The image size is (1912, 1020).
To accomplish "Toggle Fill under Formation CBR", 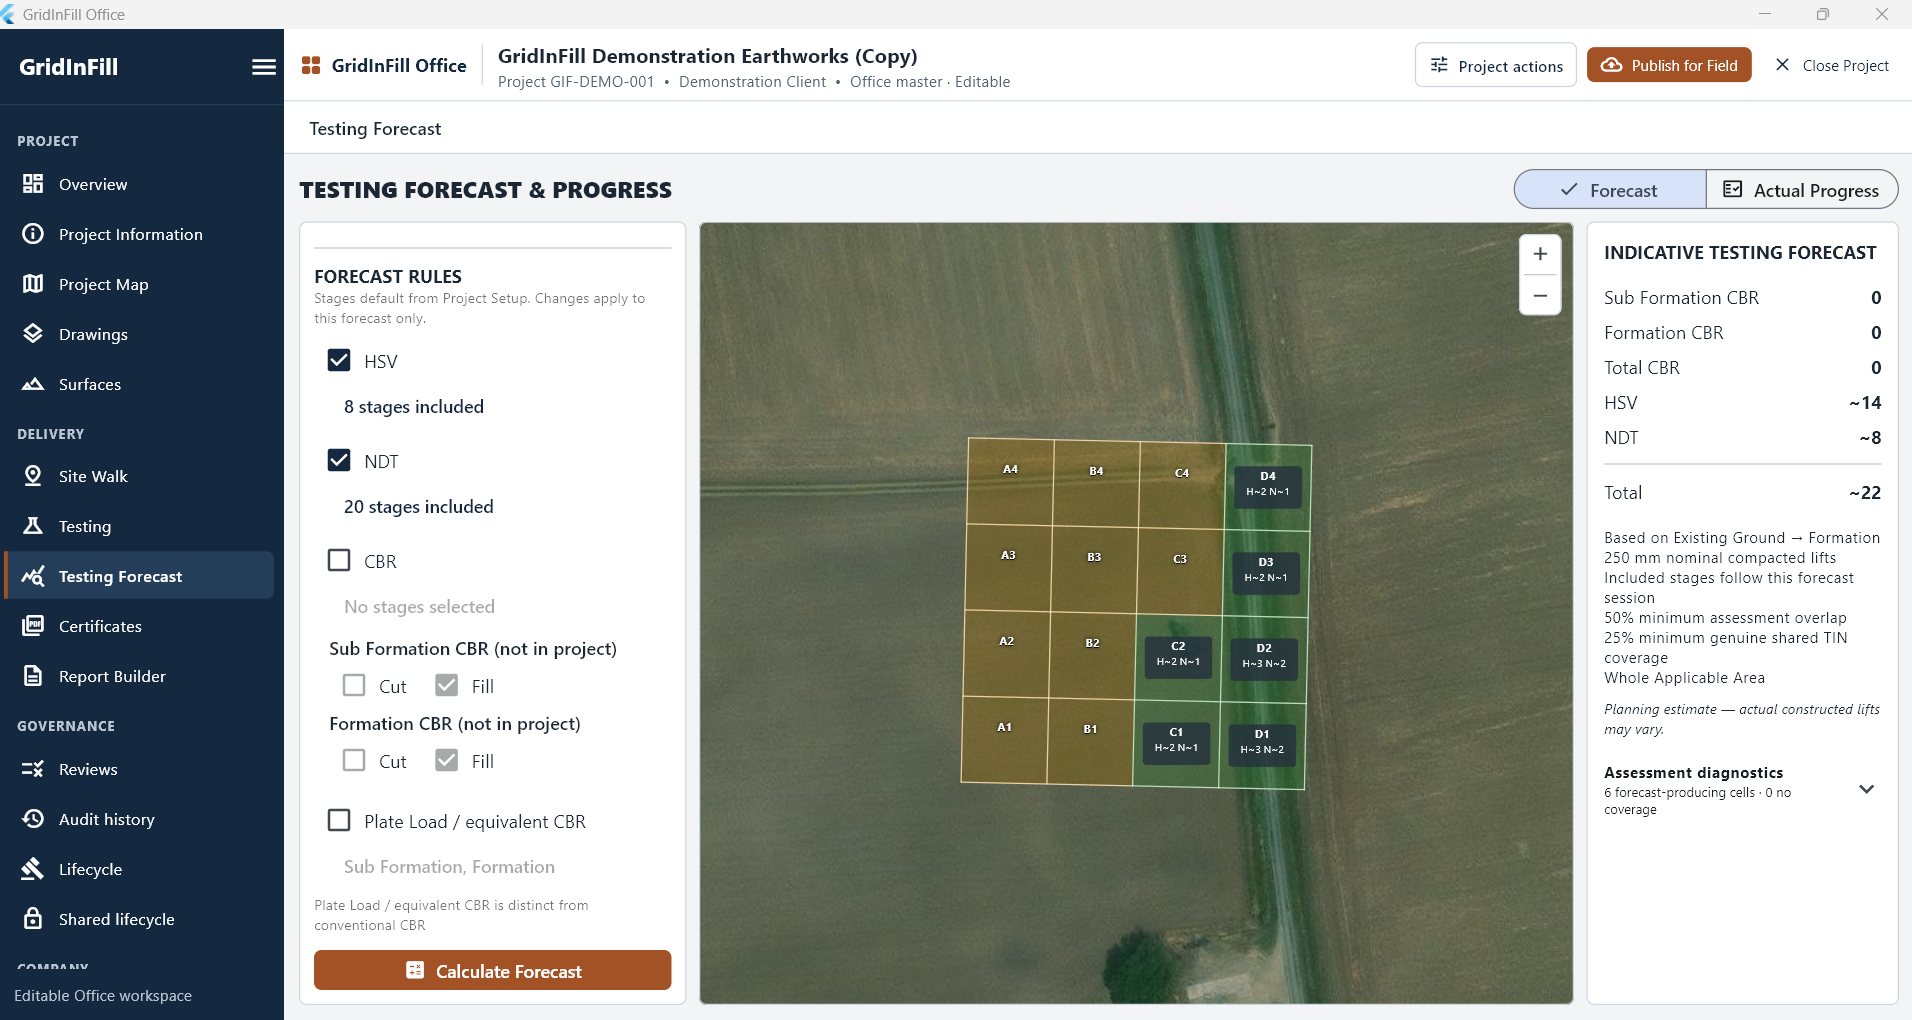I will (x=447, y=760).
